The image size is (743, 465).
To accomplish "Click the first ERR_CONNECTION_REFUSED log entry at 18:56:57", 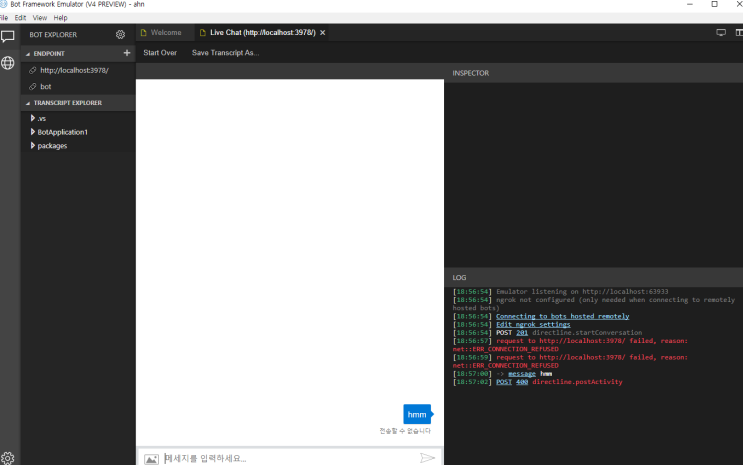I will (x=570, y=345).
